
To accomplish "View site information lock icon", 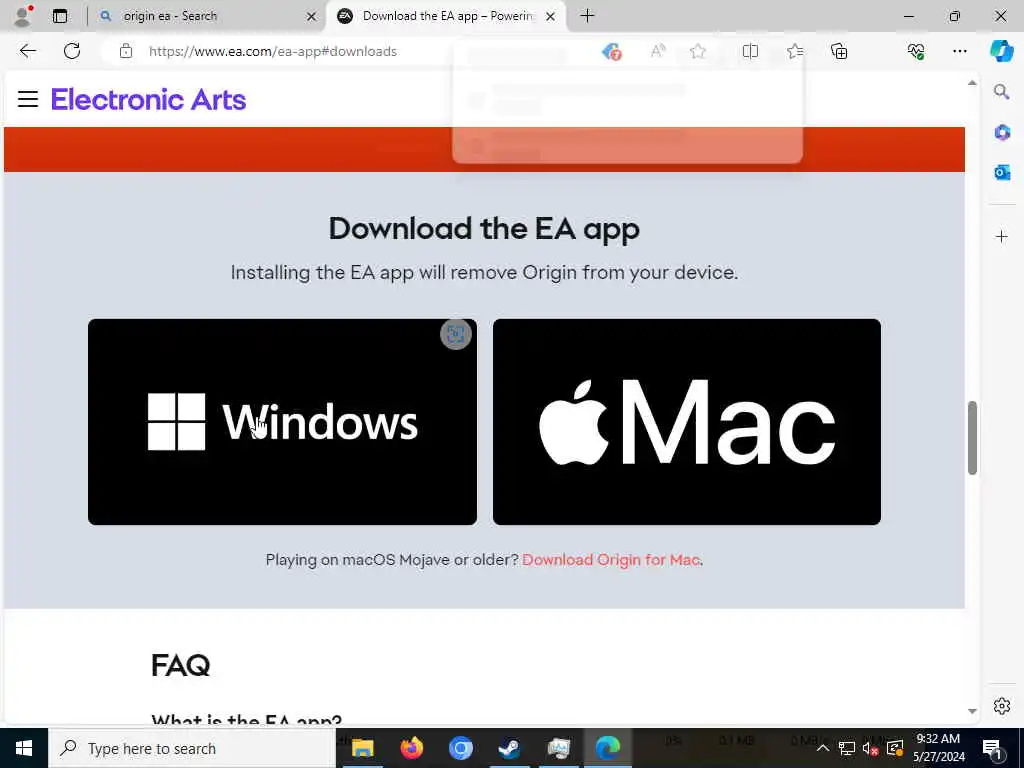I will pos(126,51).
